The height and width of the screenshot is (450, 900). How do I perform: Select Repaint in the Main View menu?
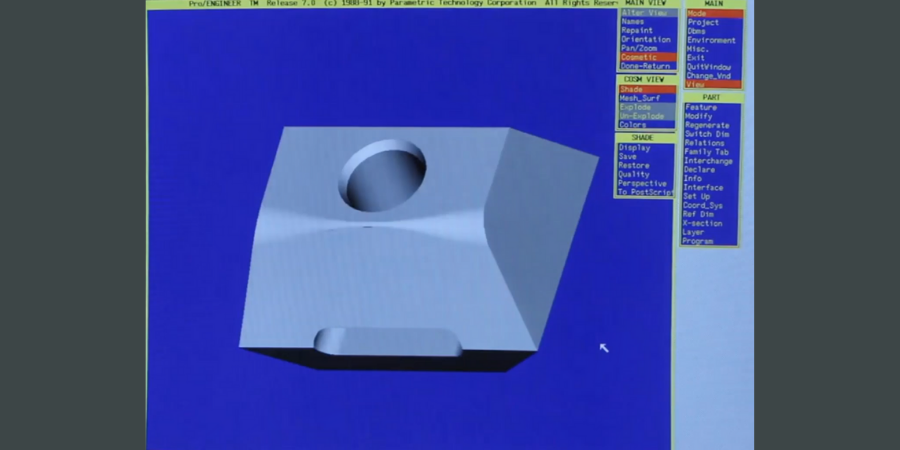pyautogui.click(x=636, y=30)
